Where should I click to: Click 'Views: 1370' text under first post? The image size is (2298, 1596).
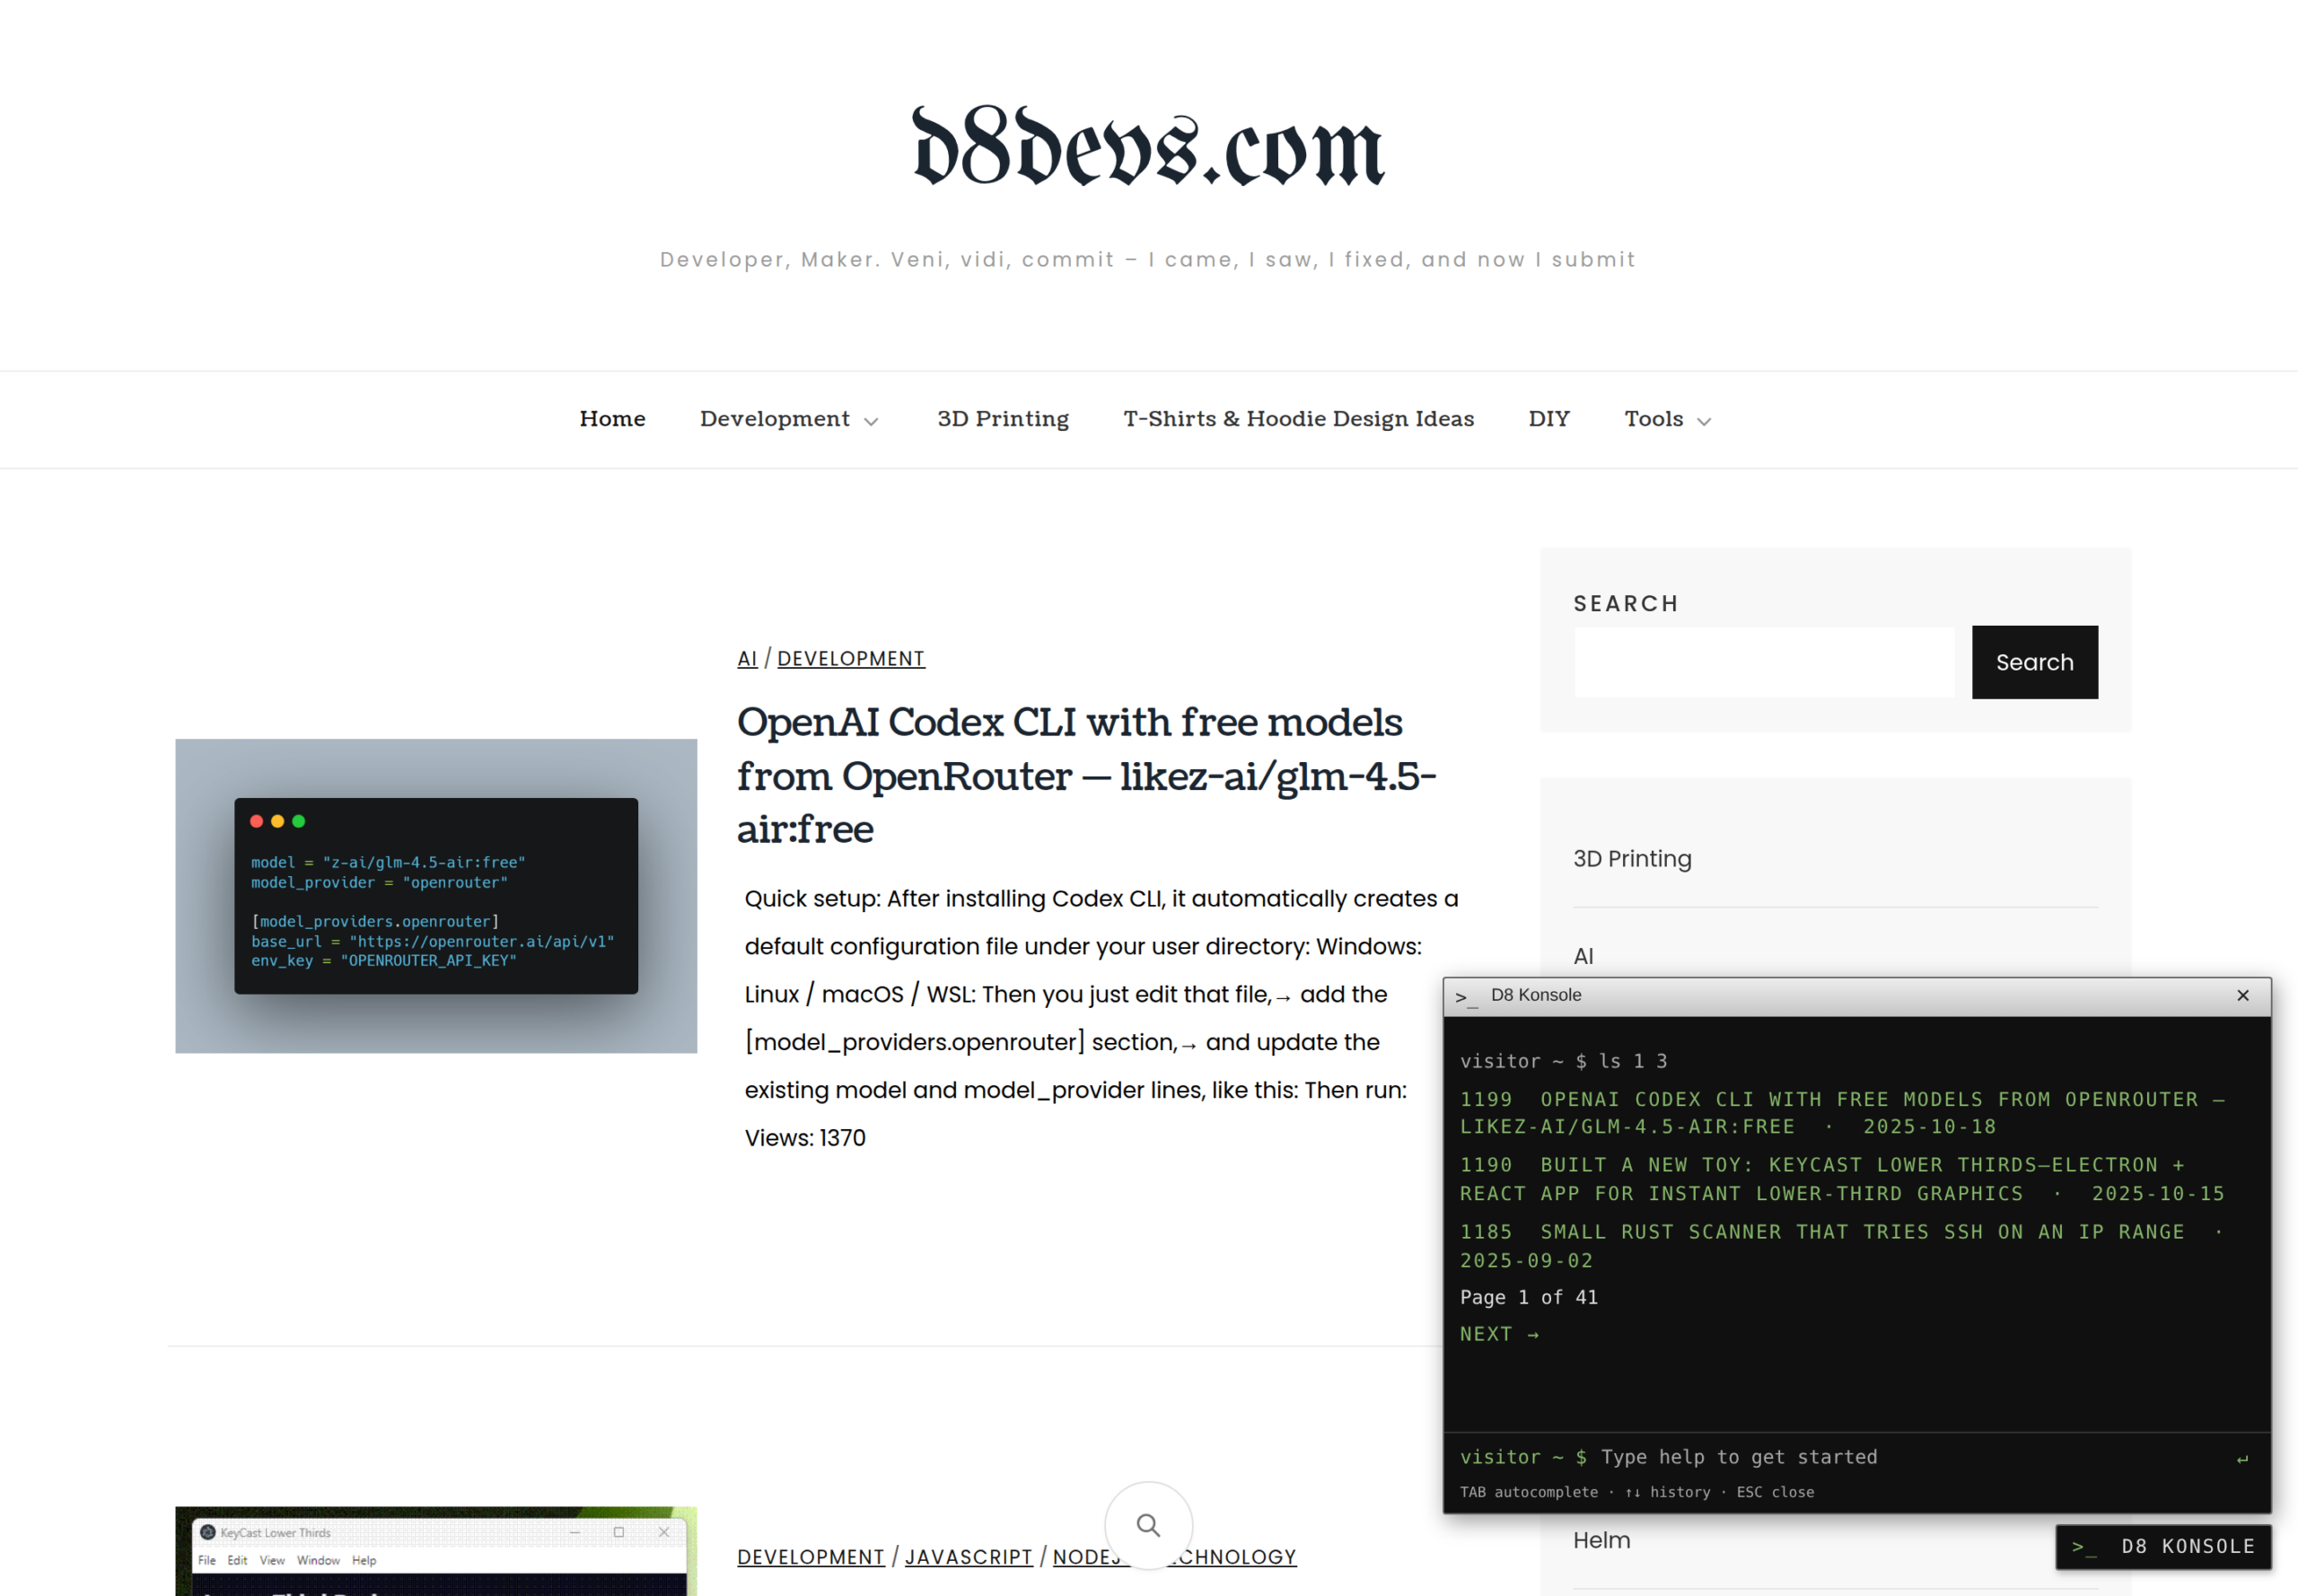click(x=805, y=1138)
